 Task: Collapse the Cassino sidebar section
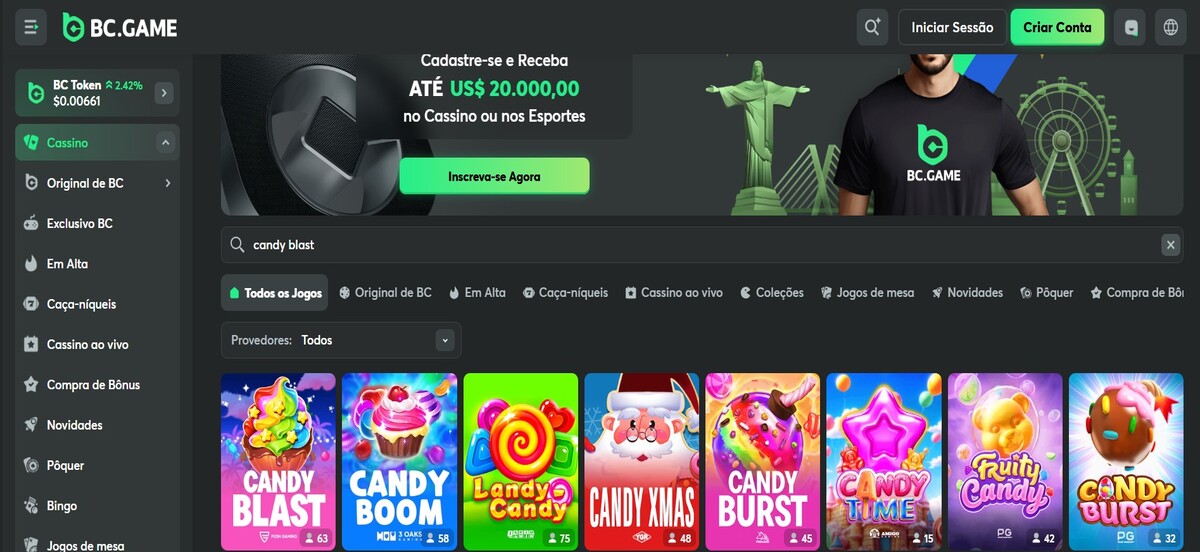(165, 143)
